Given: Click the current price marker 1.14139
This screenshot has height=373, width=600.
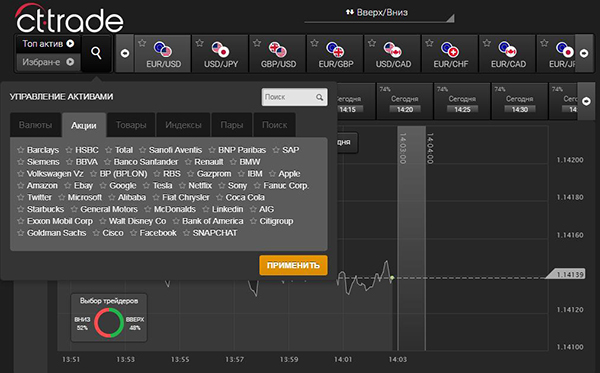Looking at the screenshot, I should coord(566,274).
